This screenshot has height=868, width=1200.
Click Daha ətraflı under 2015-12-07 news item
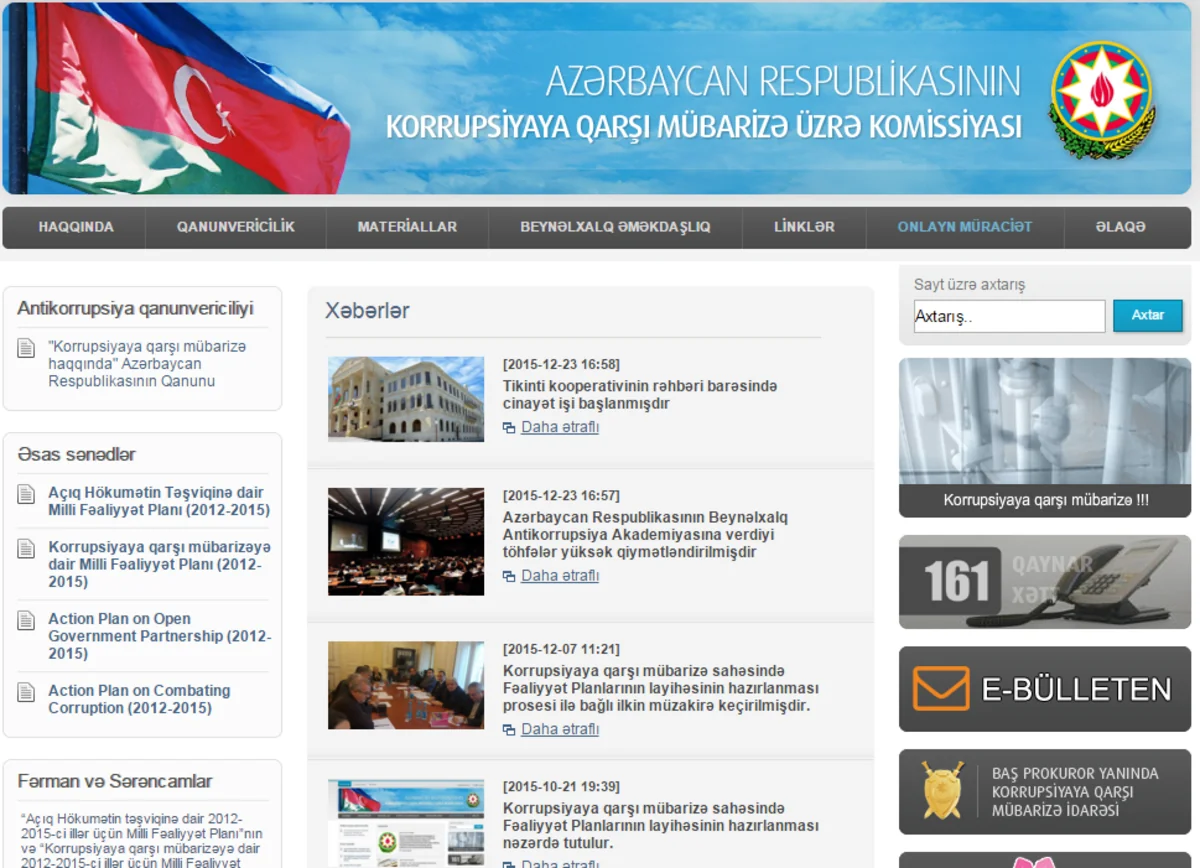coord(560,729)
